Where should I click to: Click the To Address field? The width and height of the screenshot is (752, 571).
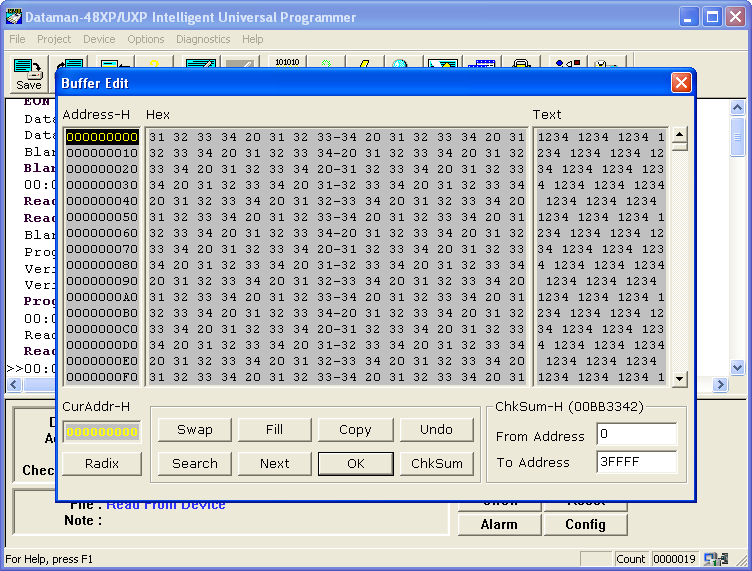pyautogui.click(x=636, y=462)
